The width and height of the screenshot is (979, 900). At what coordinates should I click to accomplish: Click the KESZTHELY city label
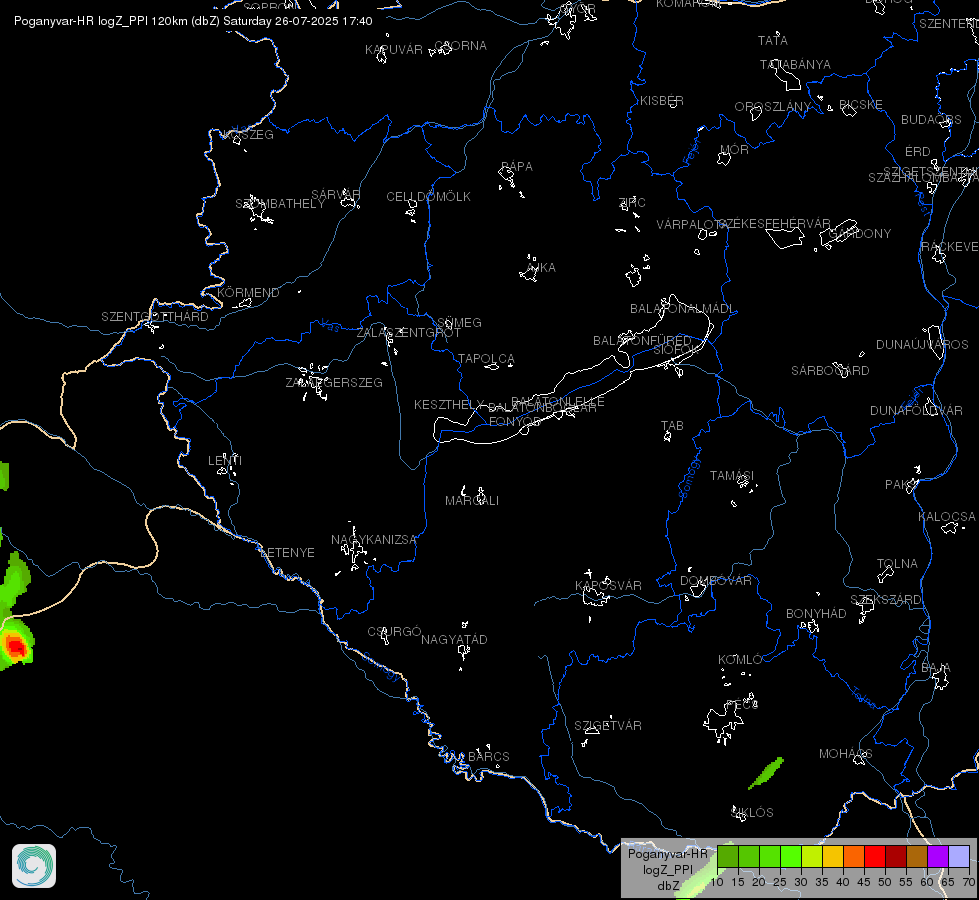[x=449, y=405]
